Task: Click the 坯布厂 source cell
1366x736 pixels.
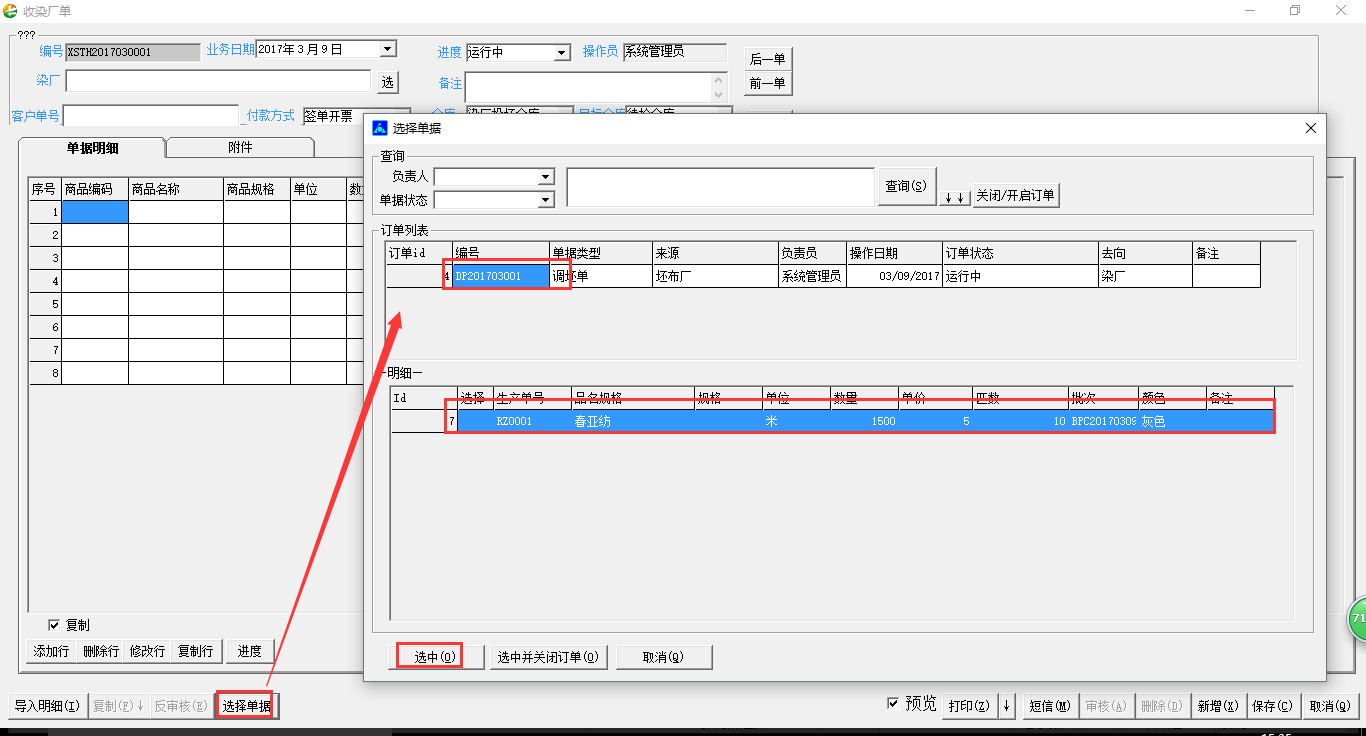Action: [715, 276]
